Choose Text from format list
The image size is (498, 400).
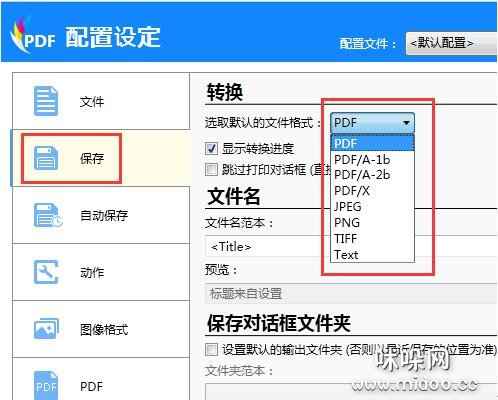click(x=372, y=255)
